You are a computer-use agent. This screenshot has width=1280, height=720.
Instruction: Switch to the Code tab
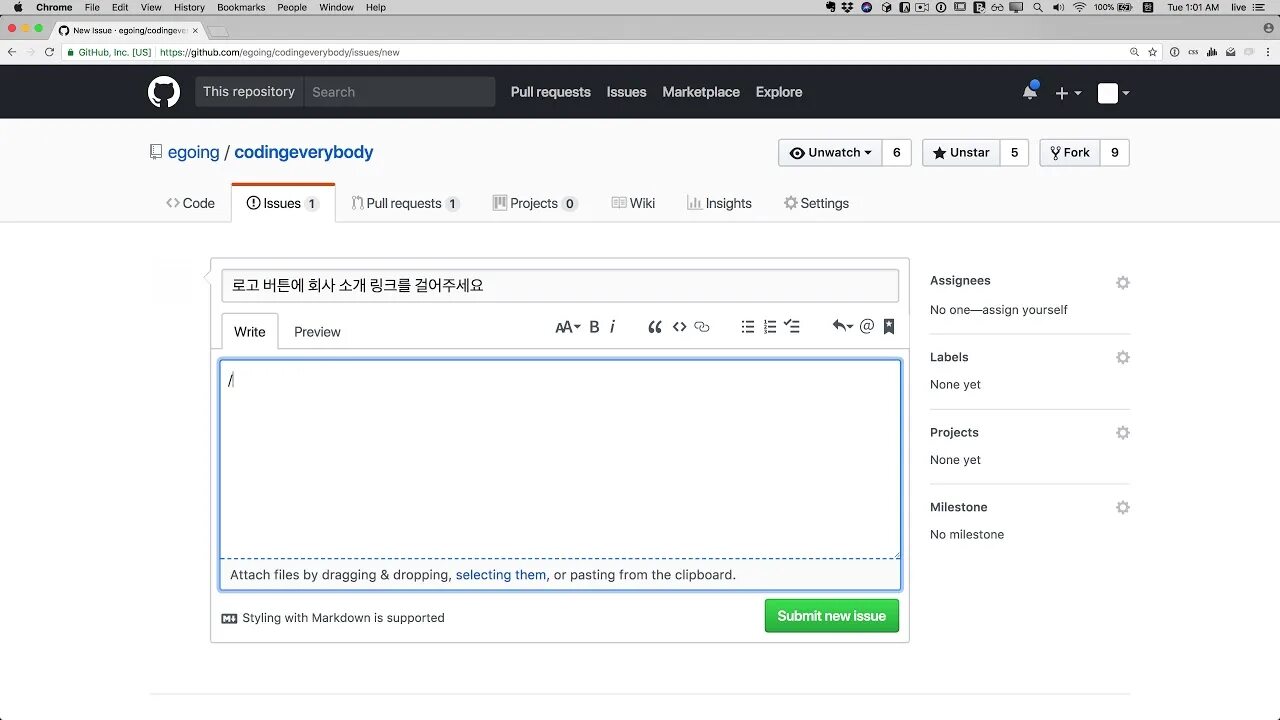coord(190,203)
